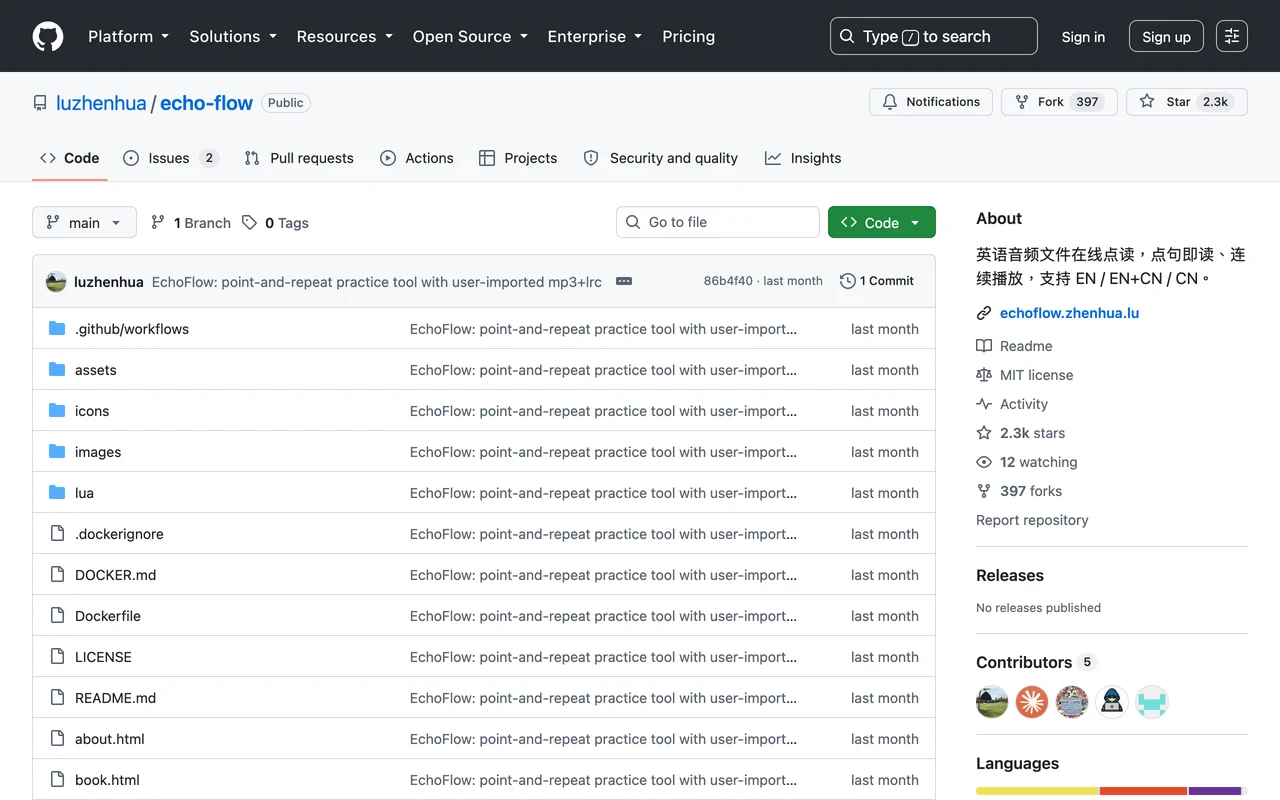Switch to the Insights tab
1280x800 pixels.
tap(803, 158)
